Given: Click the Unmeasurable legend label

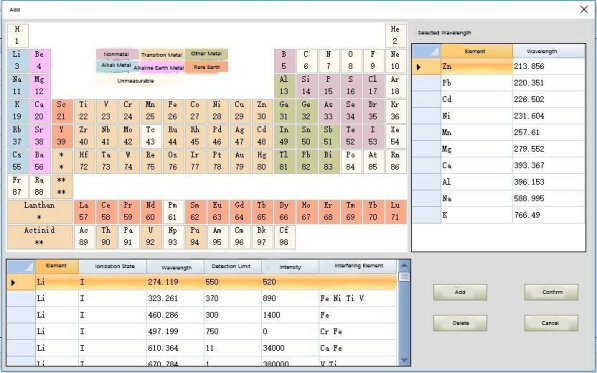Looking at the screenshot, I should pyautogui.click(x=136, y=81).
